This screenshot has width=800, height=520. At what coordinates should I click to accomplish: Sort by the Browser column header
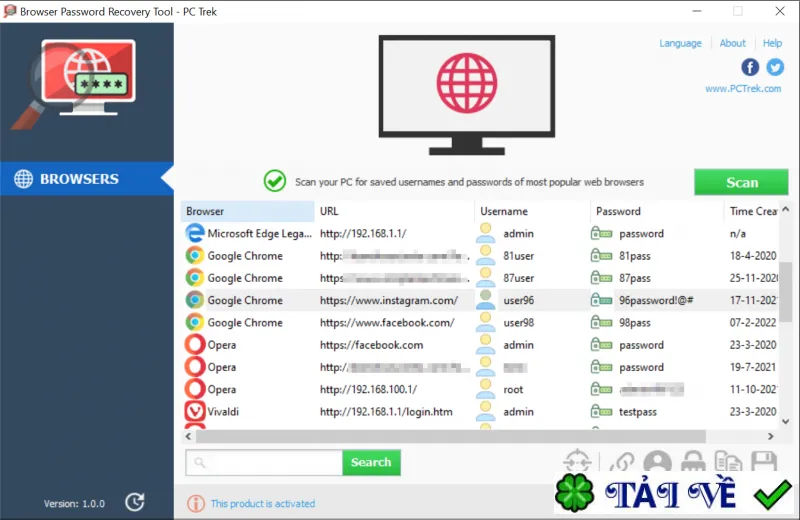click(247, 211)
